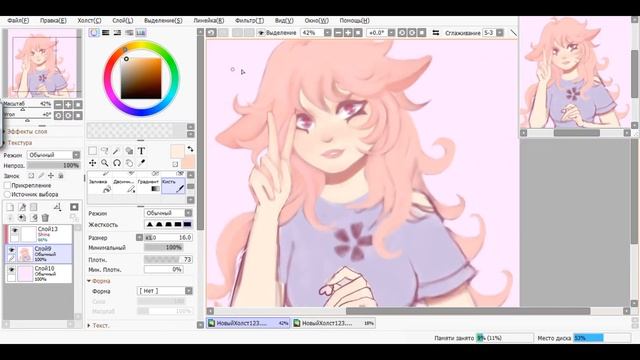Toggle the swatches panel icon
The image size is (640, 360).
click(141, 33)
